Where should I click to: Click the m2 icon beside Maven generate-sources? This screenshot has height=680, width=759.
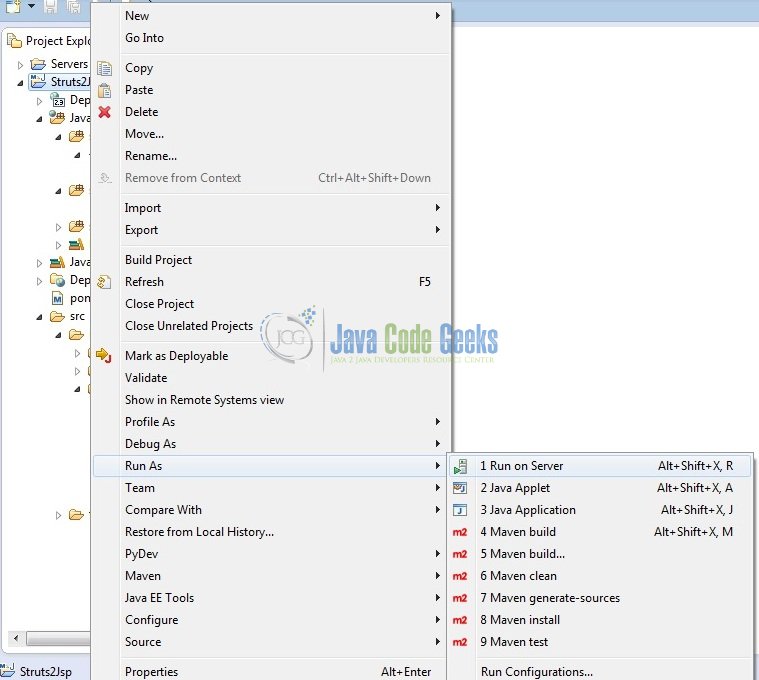[460, 598]
